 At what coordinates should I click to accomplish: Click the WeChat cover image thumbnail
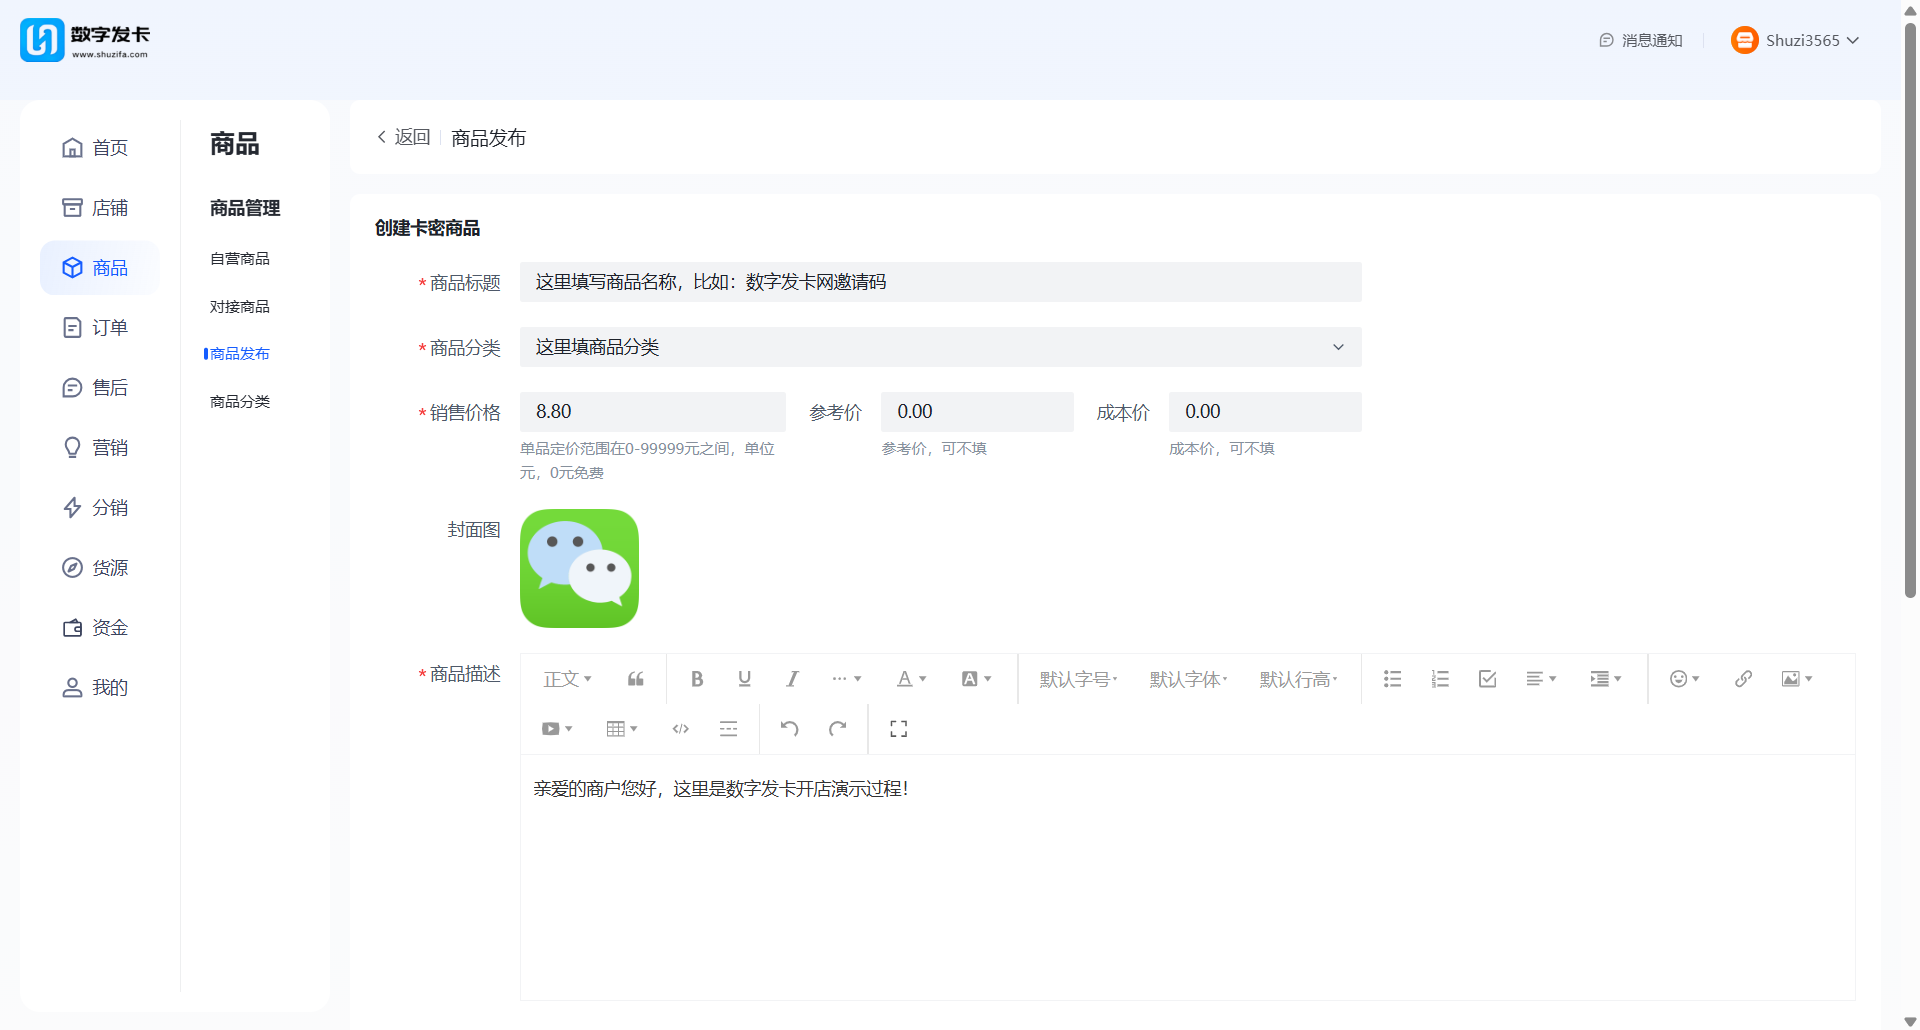[x=579, y=568]
